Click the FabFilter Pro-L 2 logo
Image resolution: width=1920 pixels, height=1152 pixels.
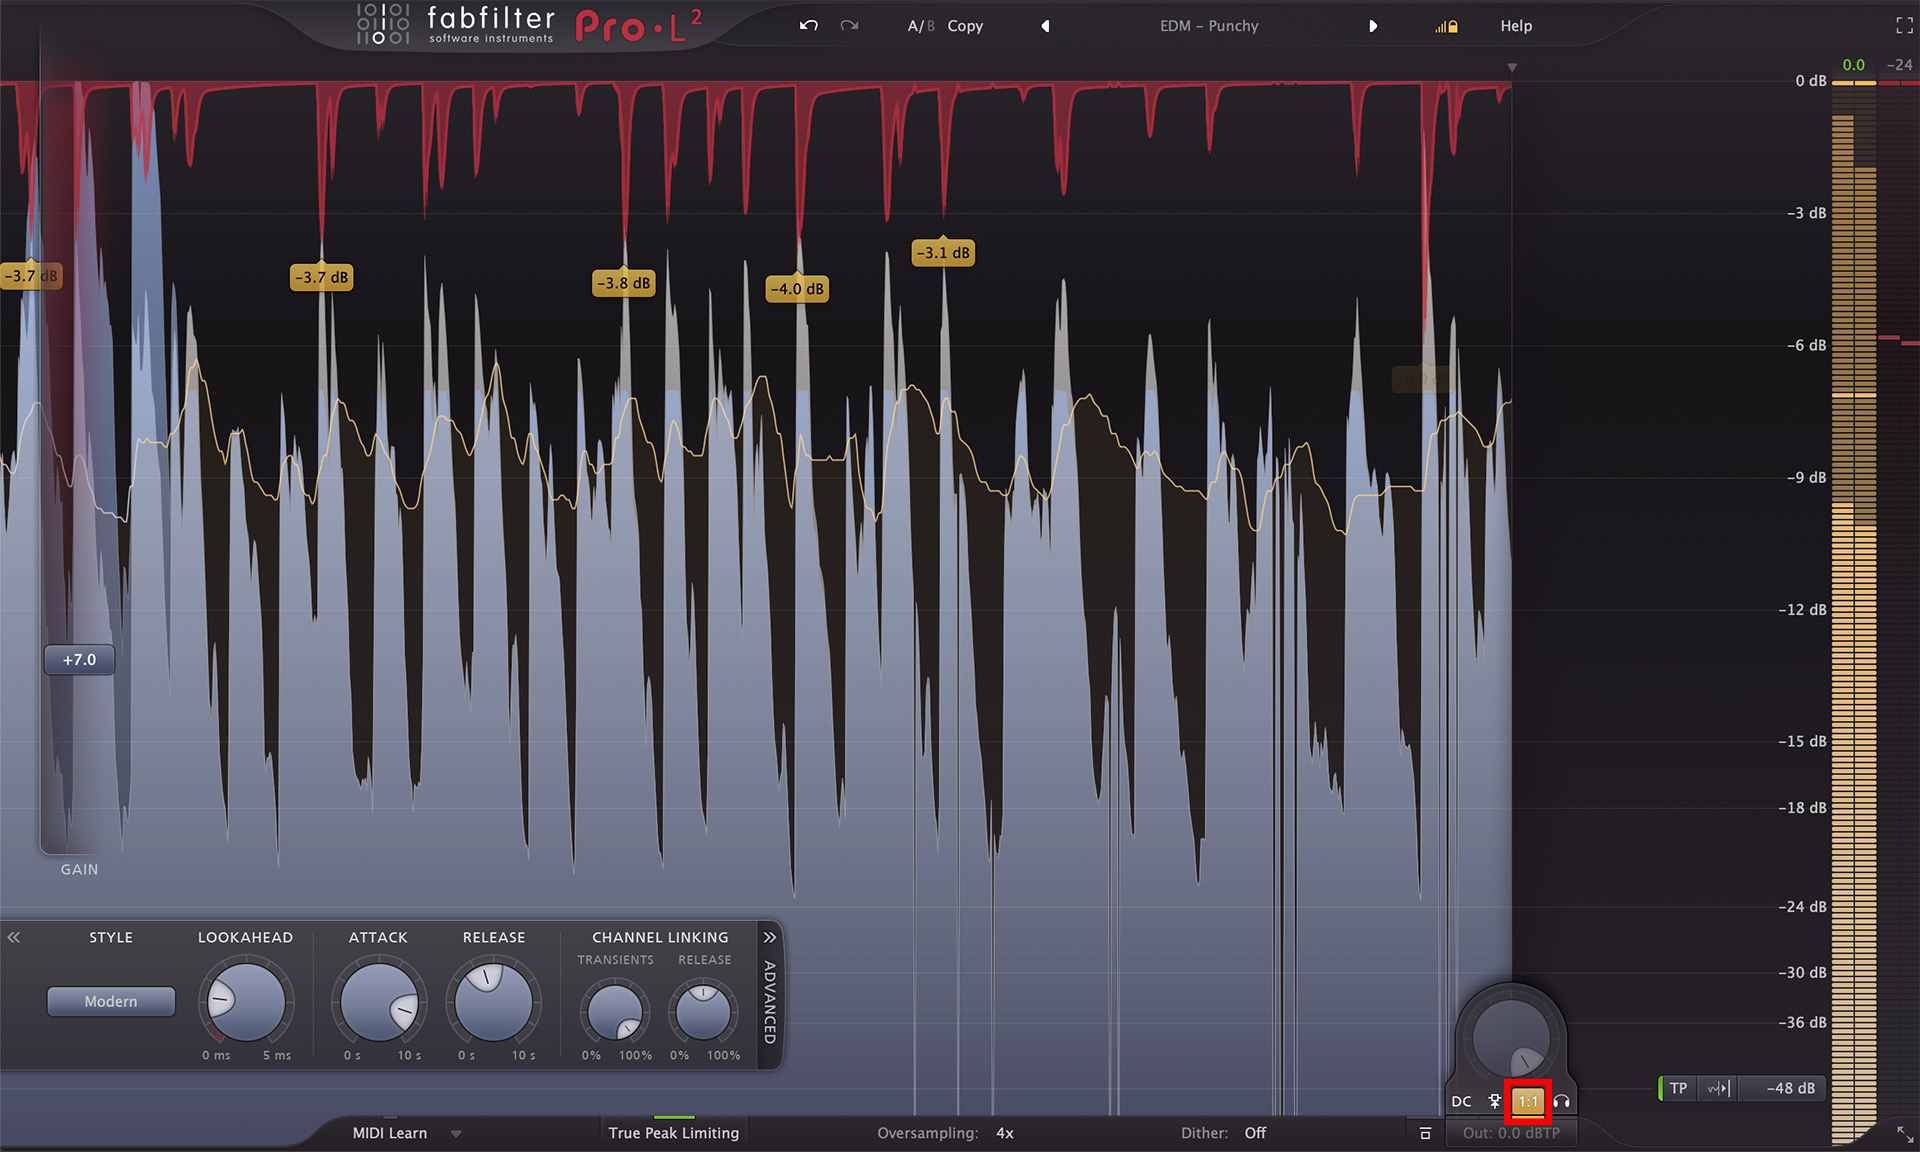[x=530, y=25]
